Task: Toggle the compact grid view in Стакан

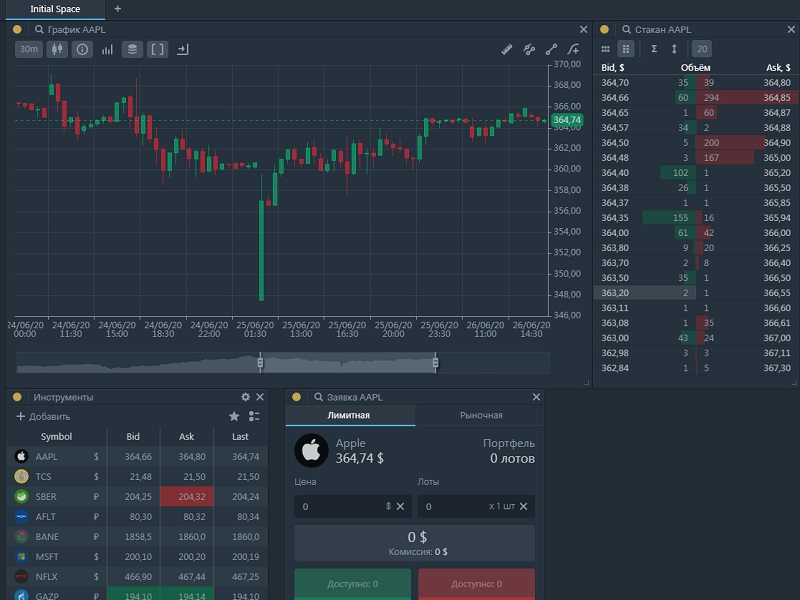Action: coord(626,49)
